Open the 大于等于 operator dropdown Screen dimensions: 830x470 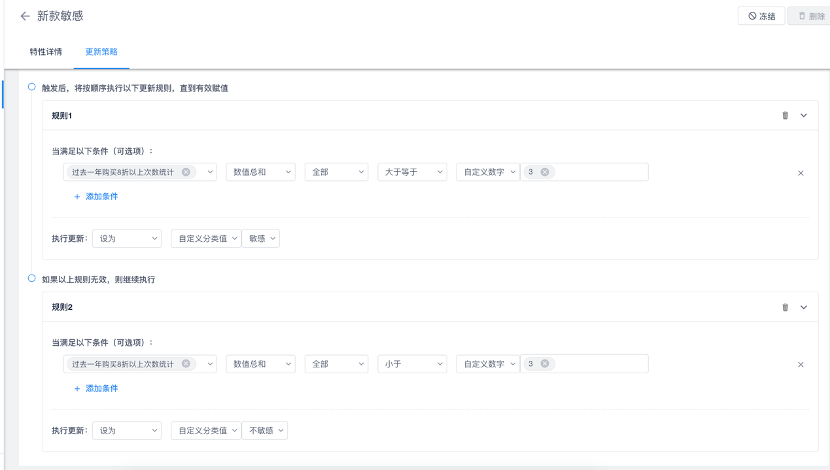coord(412,172)
